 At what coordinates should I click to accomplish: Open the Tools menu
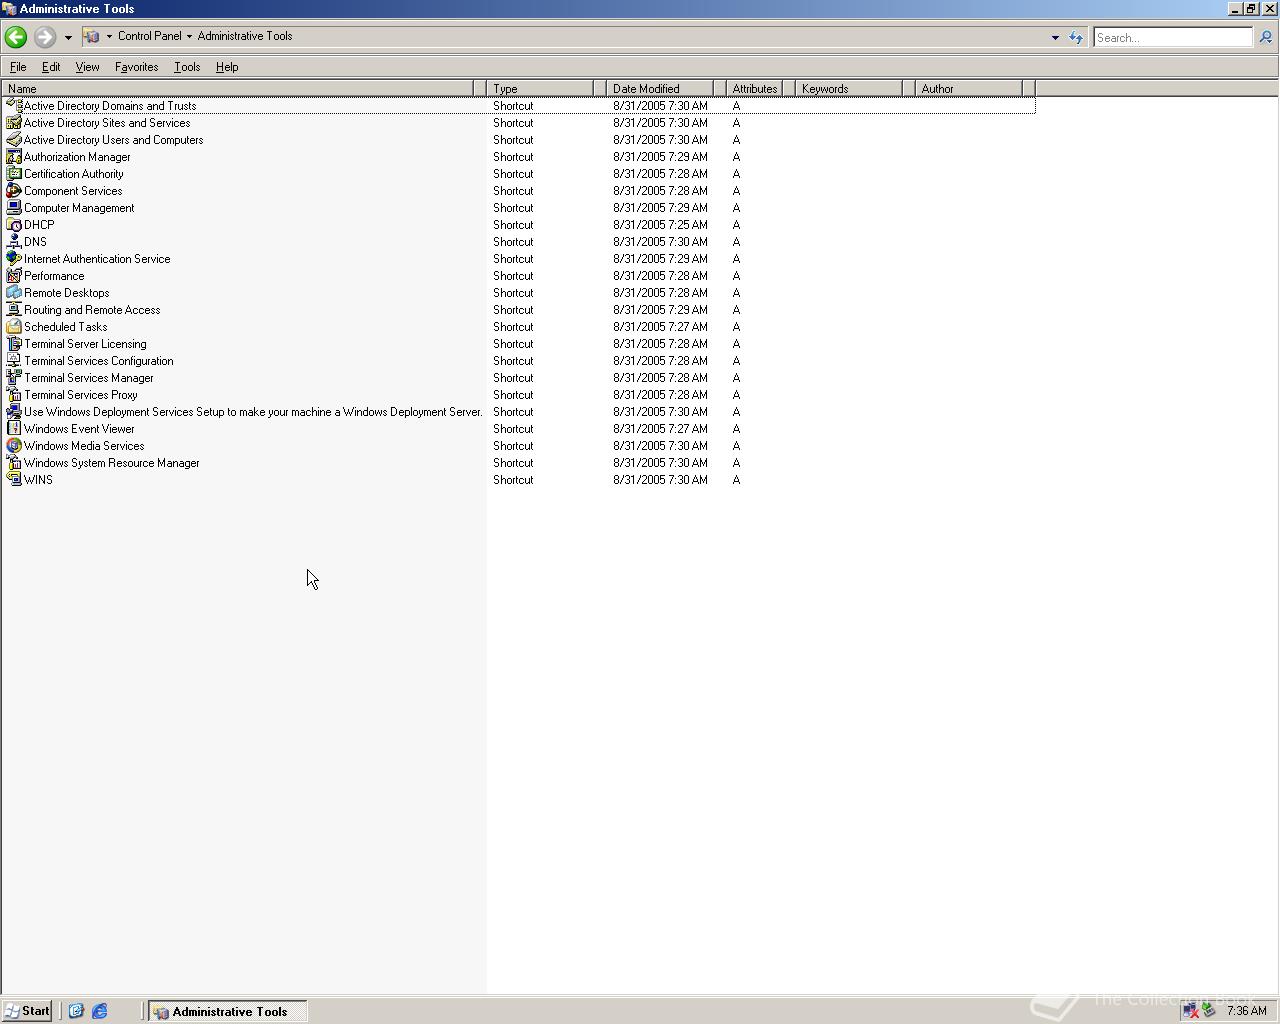187,67
